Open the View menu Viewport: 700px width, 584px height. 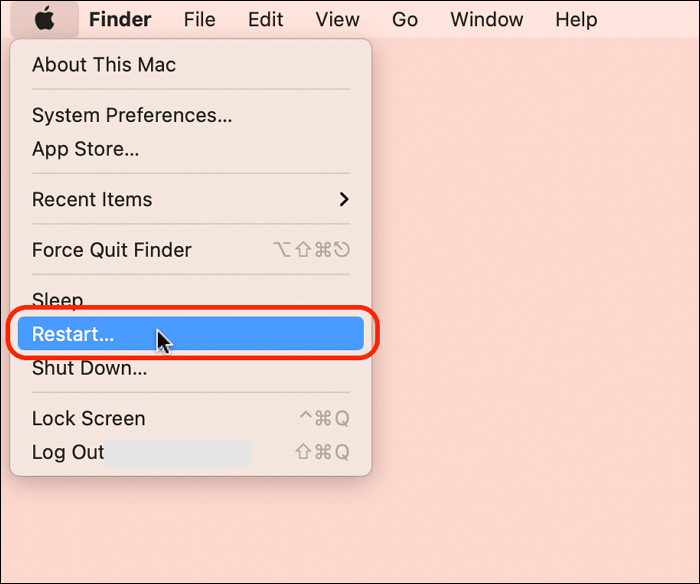click(x=337, y=19)
